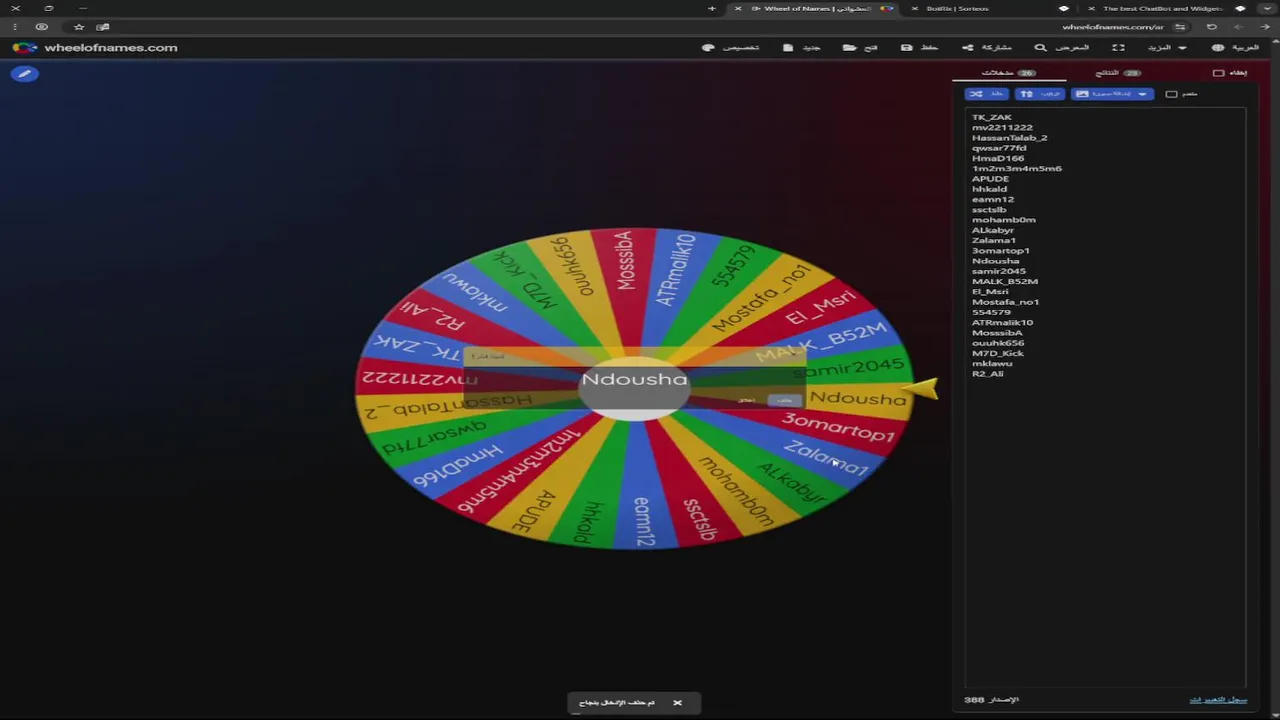Select HmaD166 in entries list

[x=998, y=158]
